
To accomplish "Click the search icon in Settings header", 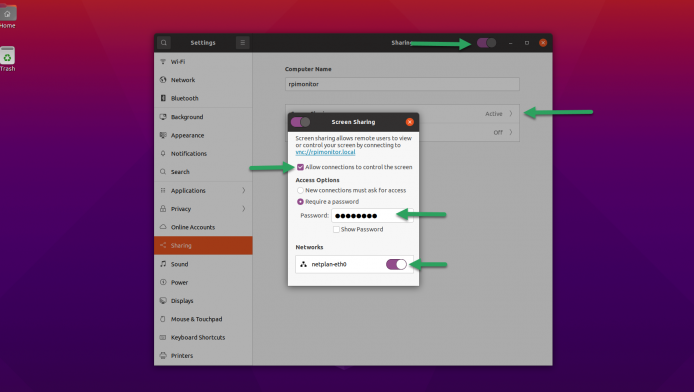I will tap(164, 42).
